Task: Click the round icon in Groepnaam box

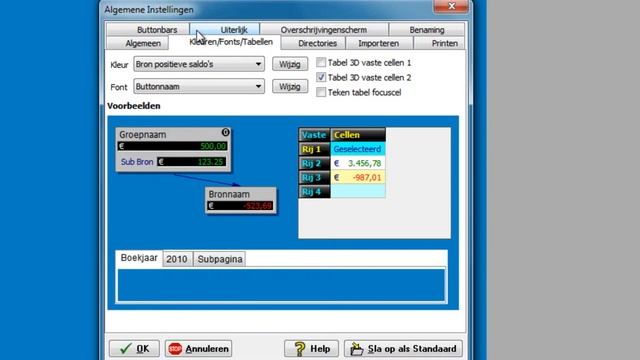Action: [x=225, y=132]
